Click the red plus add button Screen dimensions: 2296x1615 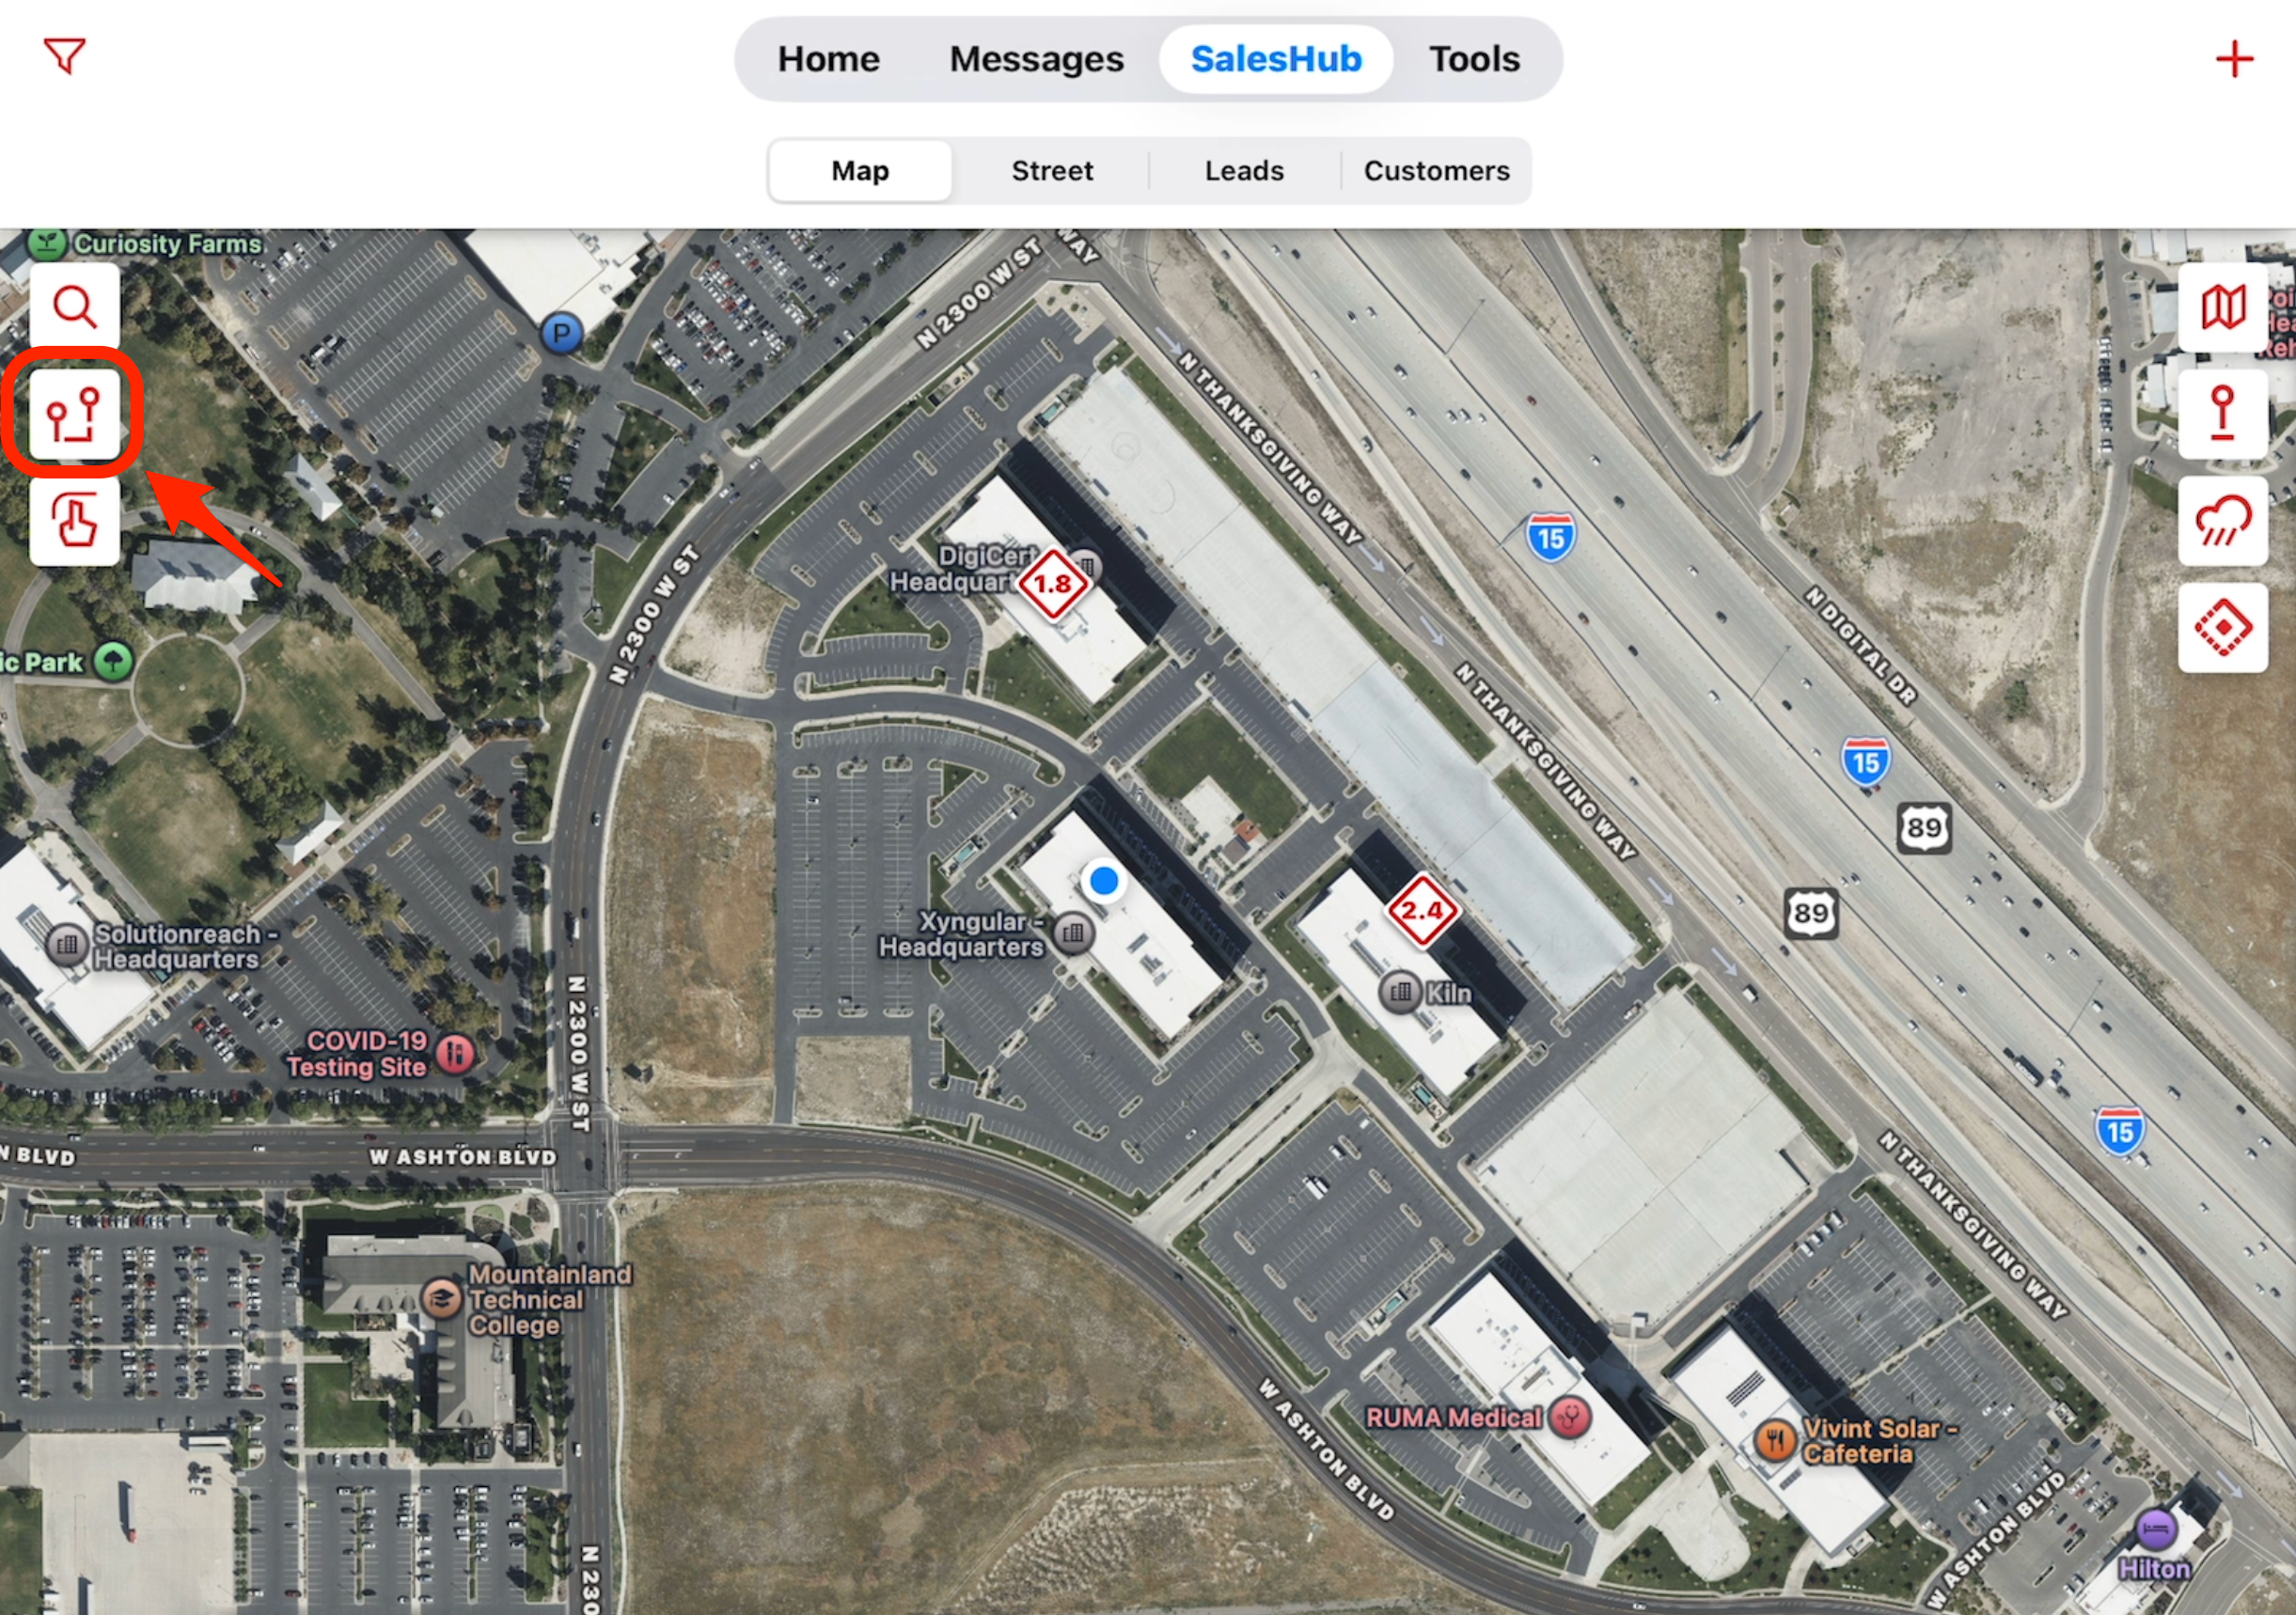tap(2234, 59)
